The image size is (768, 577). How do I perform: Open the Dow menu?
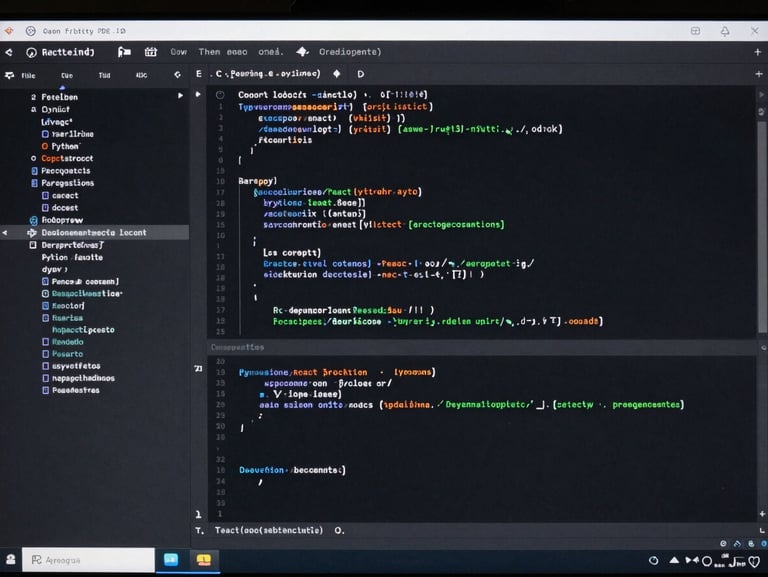click(x=179, y=52)
